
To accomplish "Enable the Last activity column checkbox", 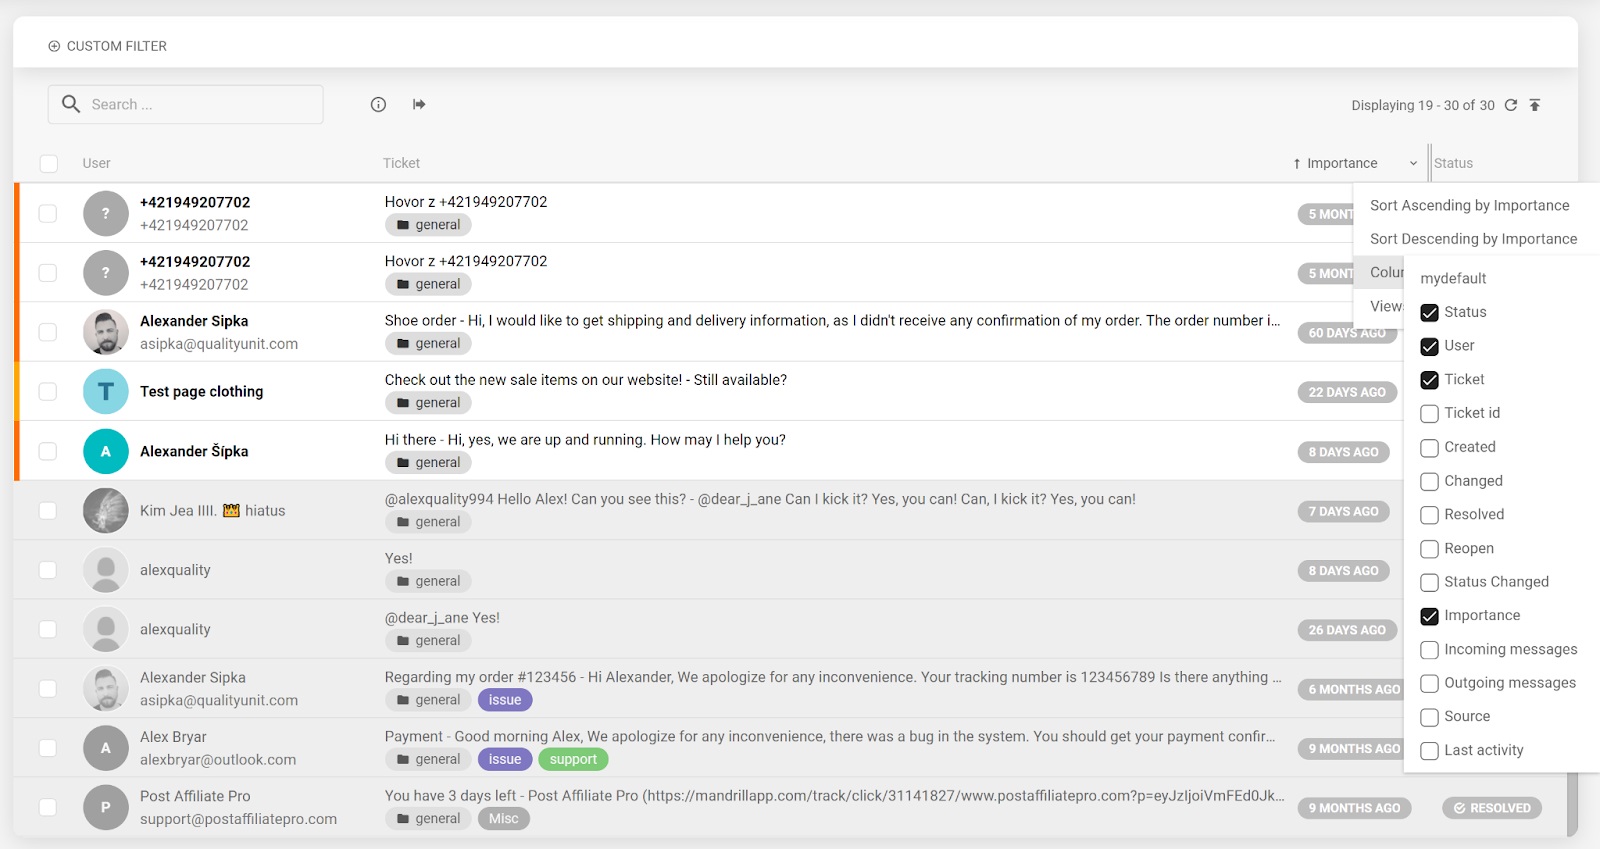I will 1429,751.
